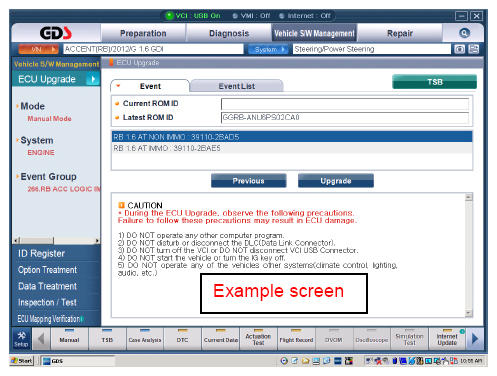The width and height of the screenshot is (497, 376).
Task: Open ECU Mapping Verification item
Action: coord(50,319)
